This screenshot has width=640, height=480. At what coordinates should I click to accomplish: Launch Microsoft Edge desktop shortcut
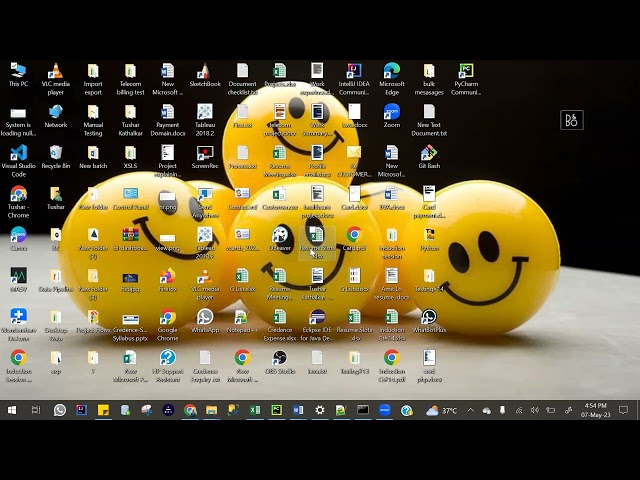coord(391,79)
